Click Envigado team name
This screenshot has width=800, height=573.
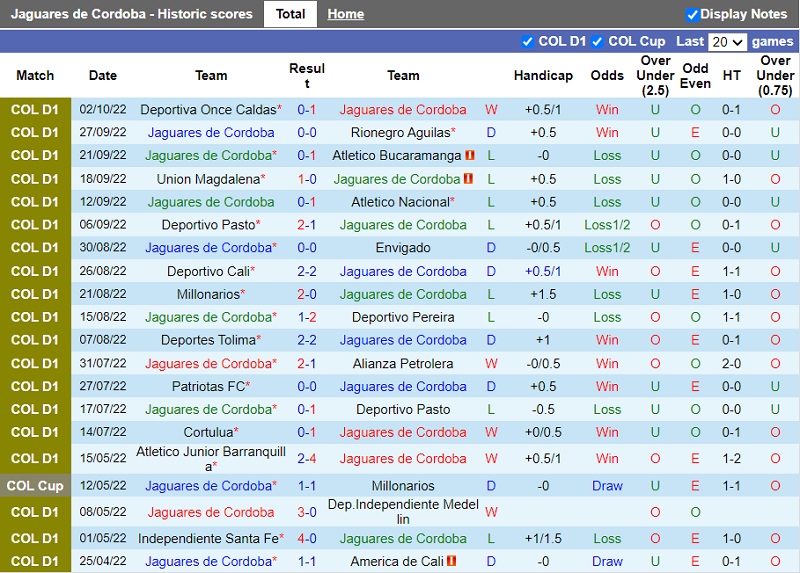(403, 247)
